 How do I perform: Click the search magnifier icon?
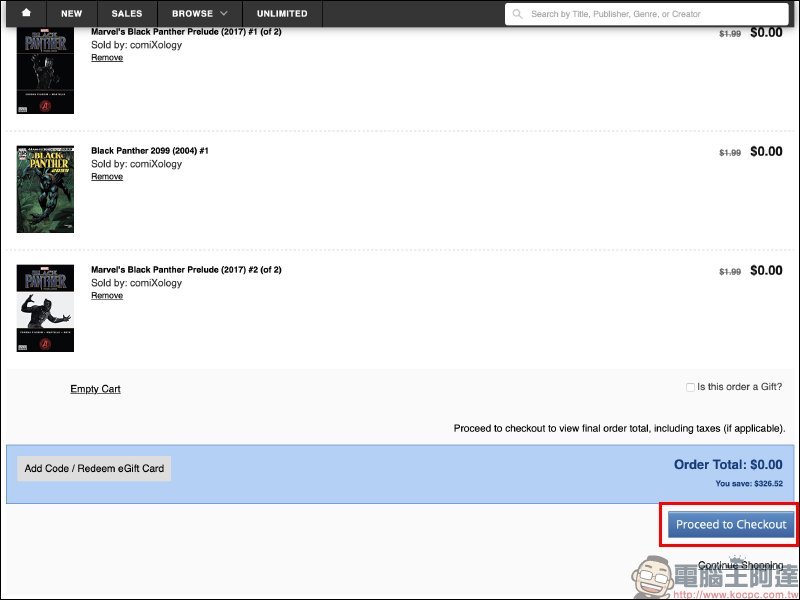518,14
